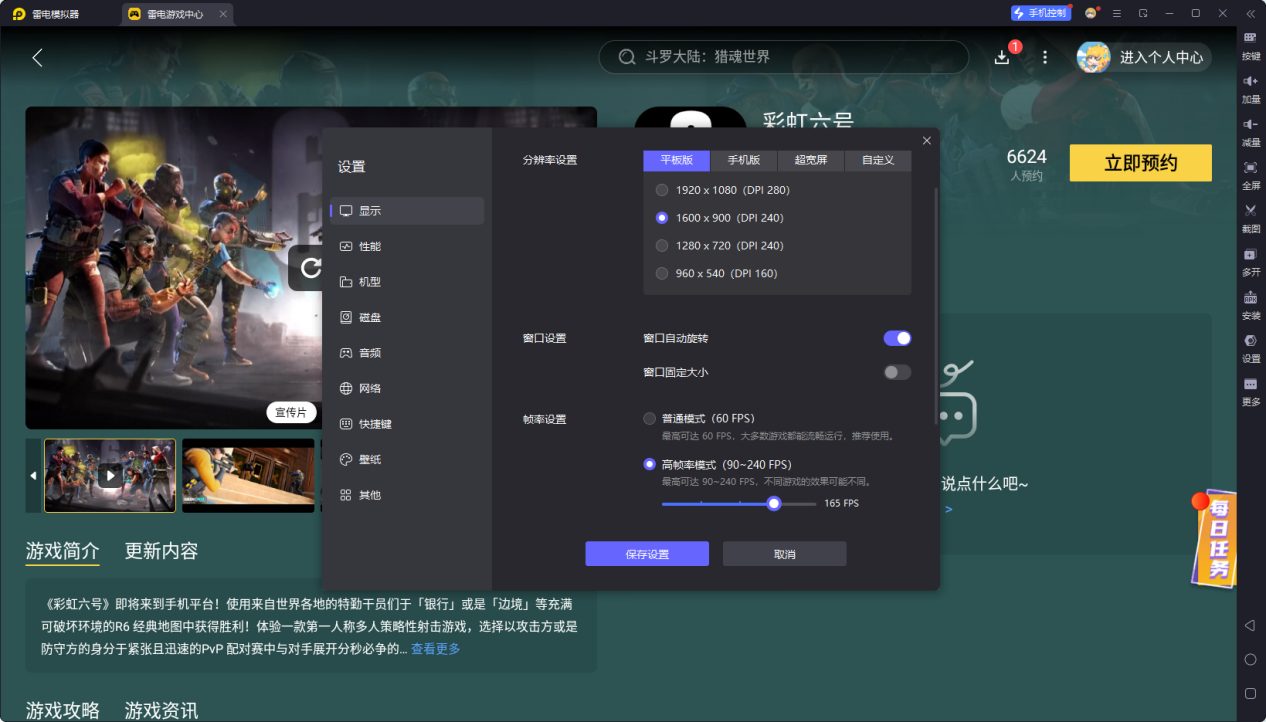Click the Android home circle button
The height and width of the screenshot is (722, 1266).
point(1250,659)
